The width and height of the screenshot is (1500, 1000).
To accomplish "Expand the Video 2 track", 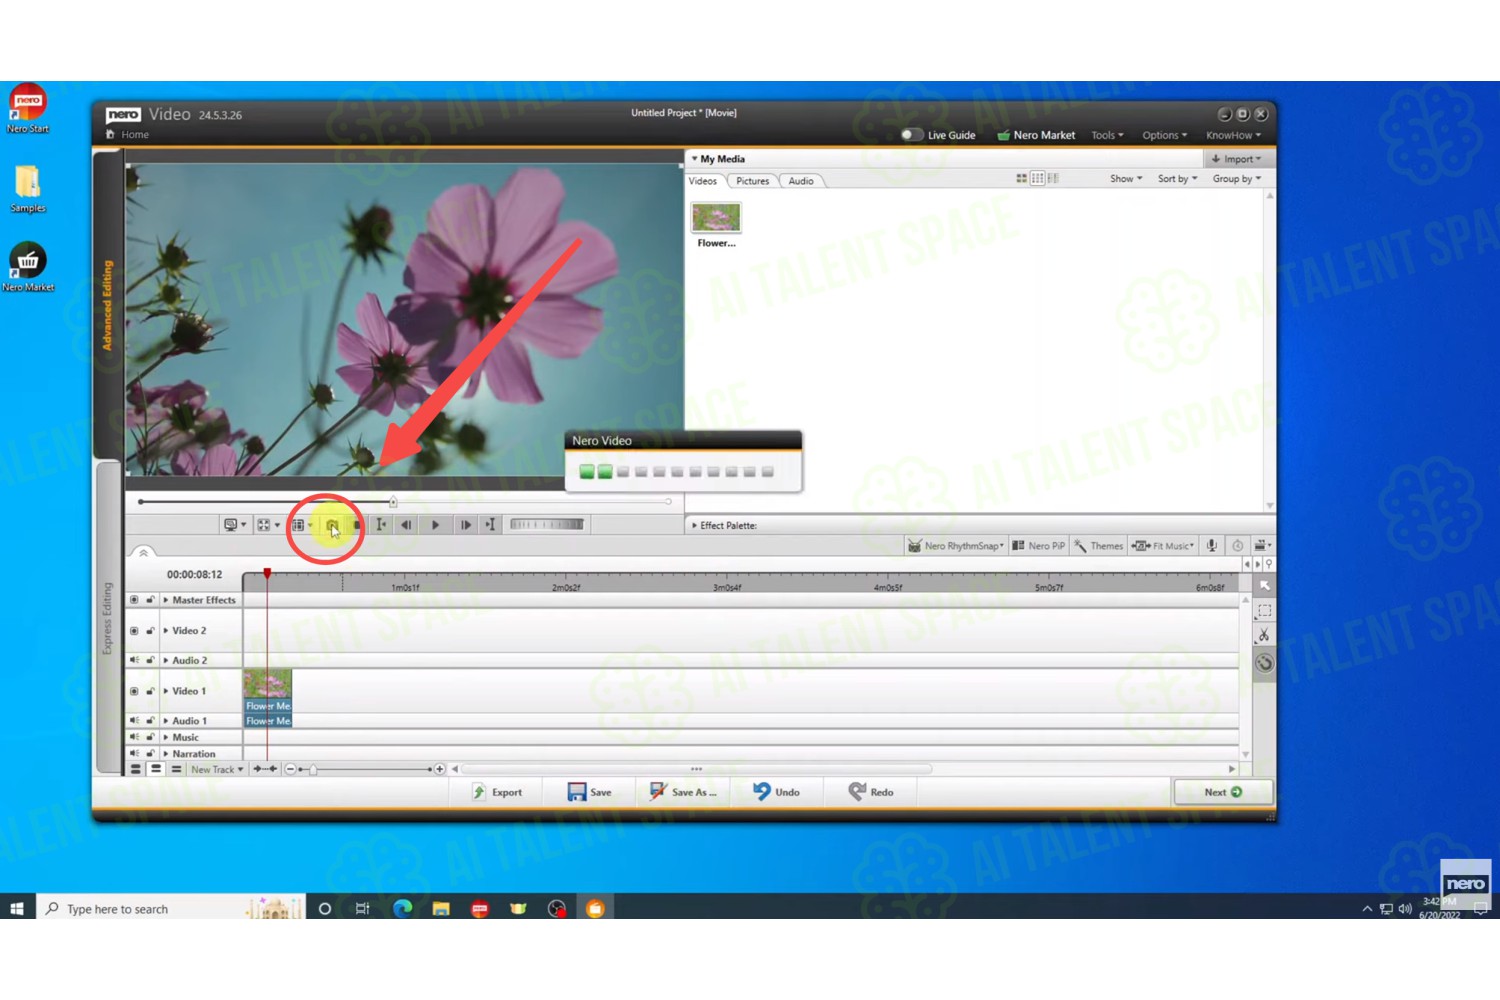I will click(x=166, y=631).
